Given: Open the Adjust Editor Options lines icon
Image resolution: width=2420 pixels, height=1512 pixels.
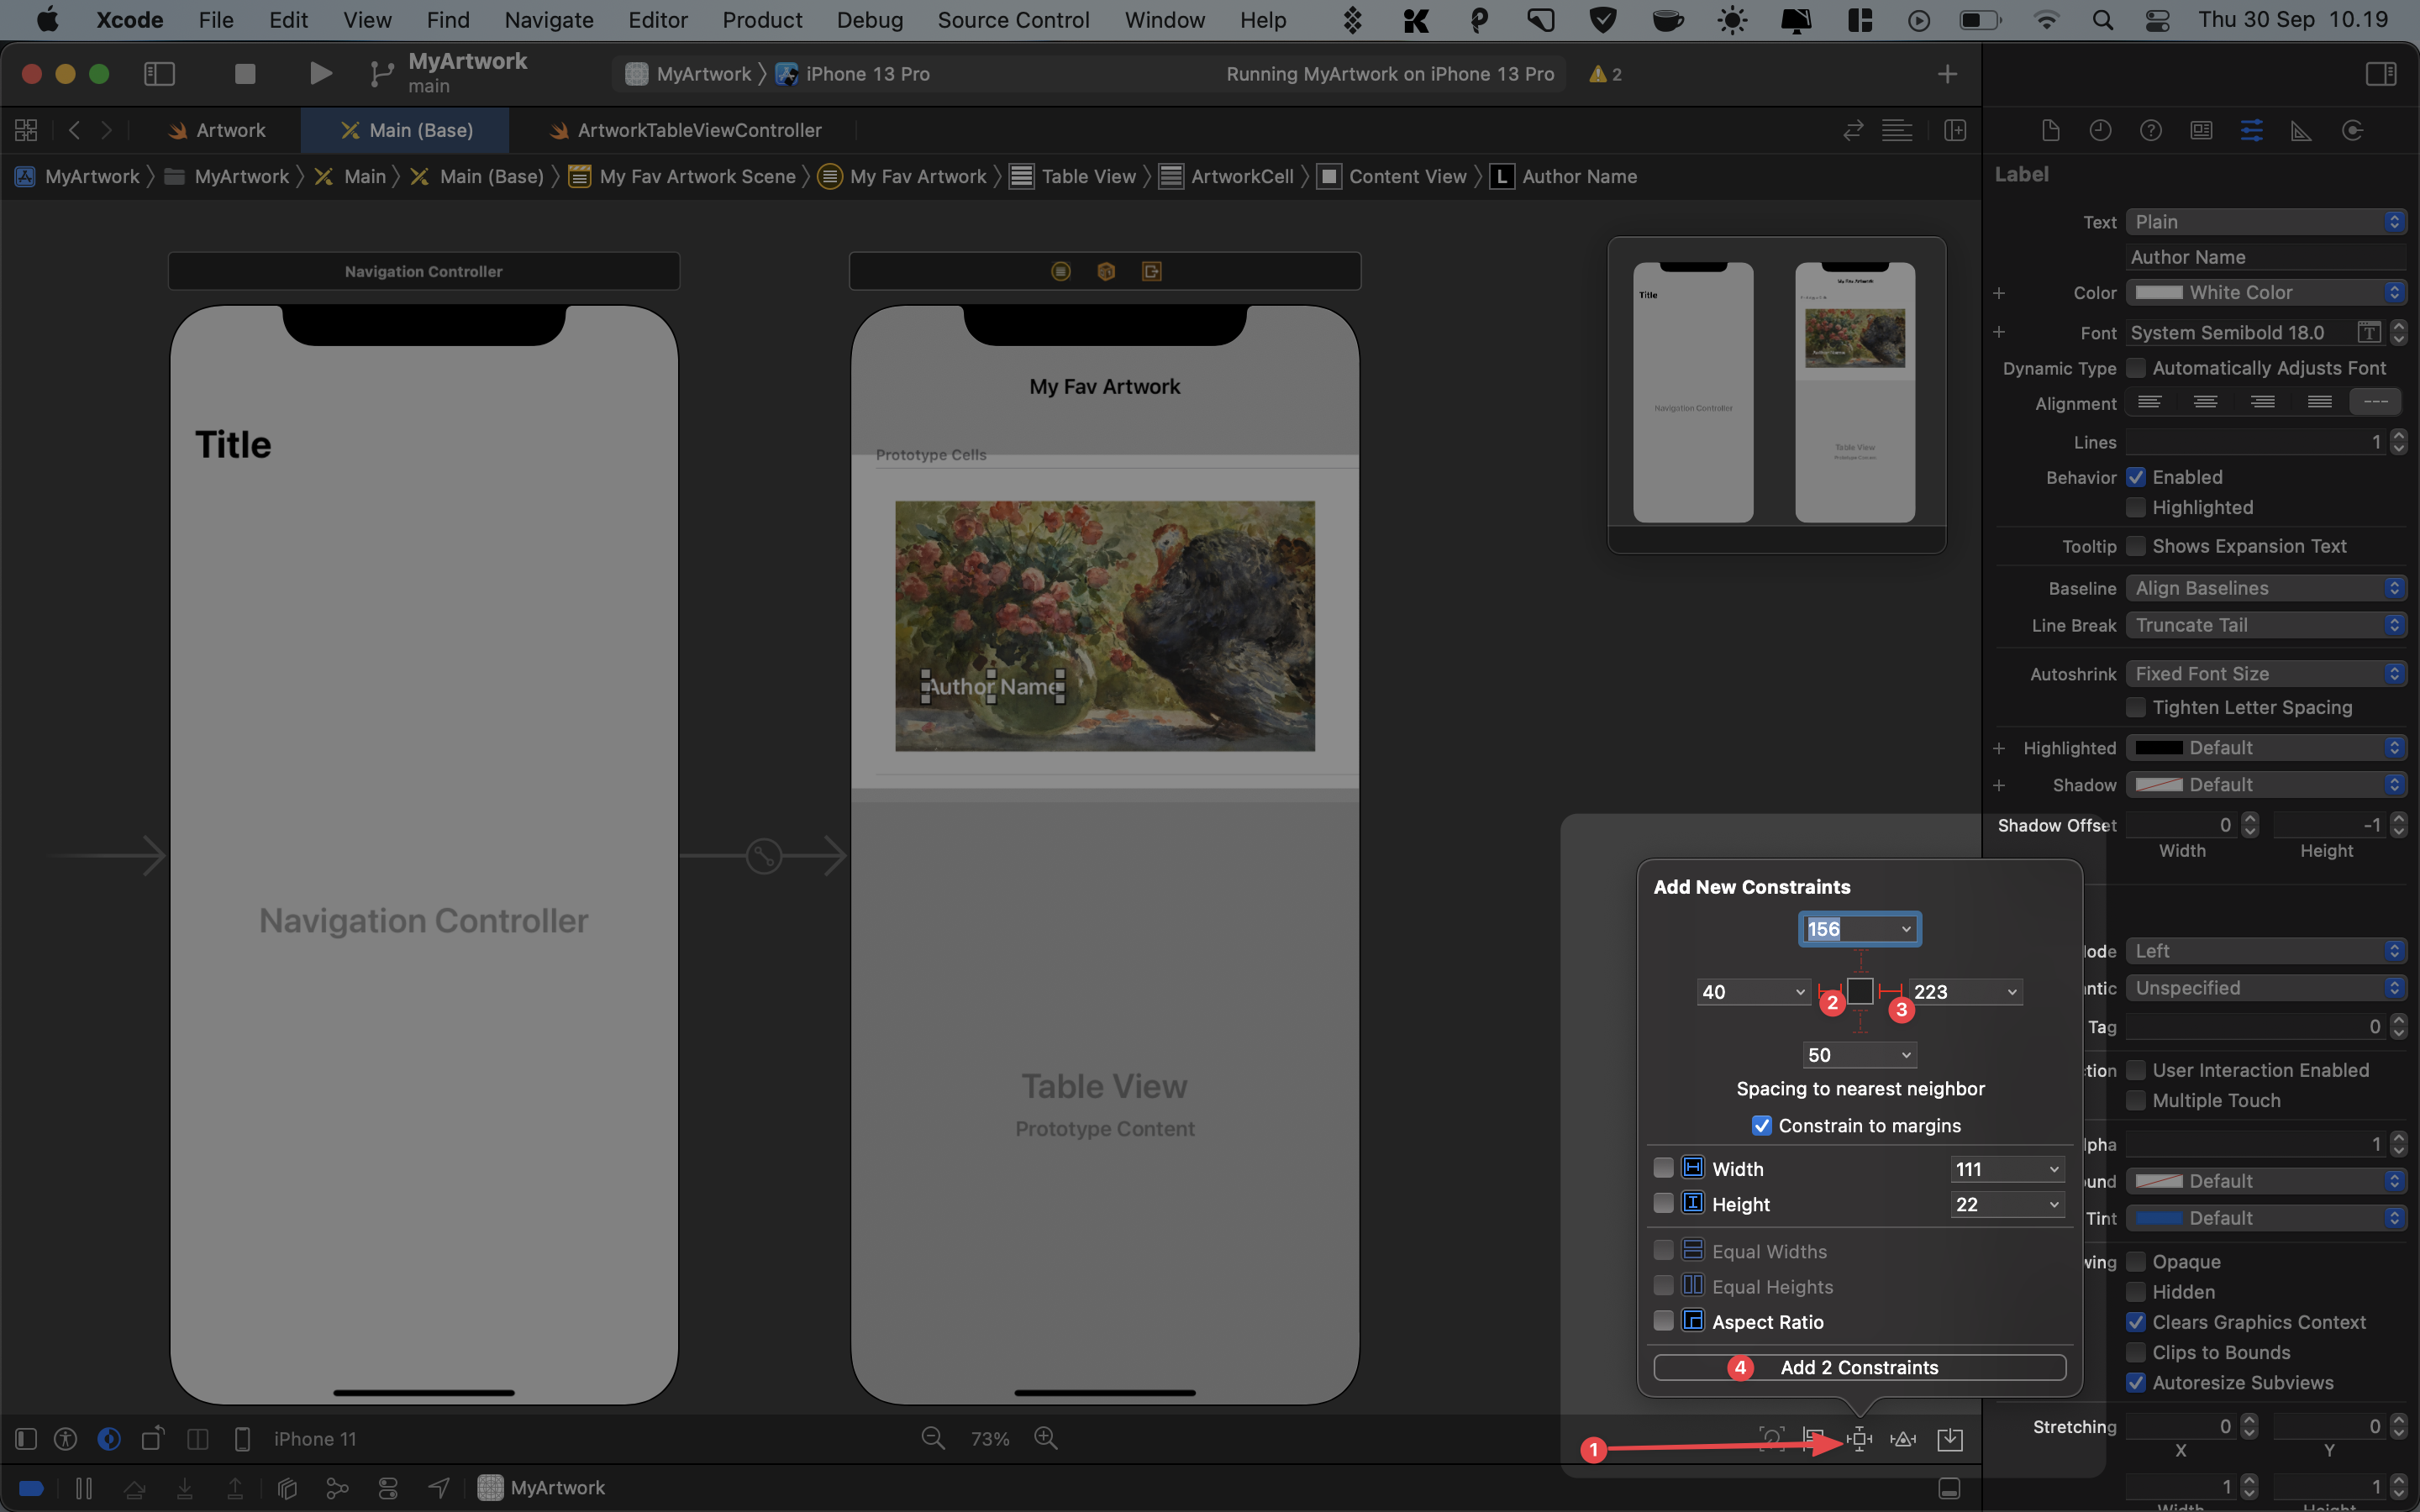Looking at the screenshot, I should (x=1897, y=130).
